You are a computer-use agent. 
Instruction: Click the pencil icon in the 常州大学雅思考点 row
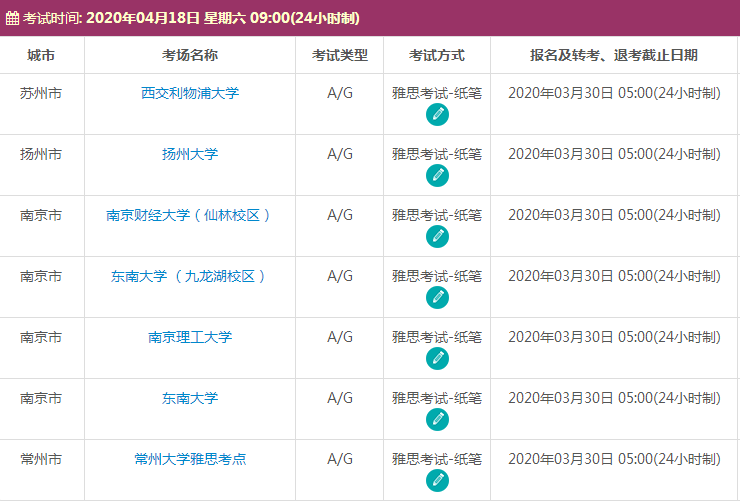click(x=437, y=480)
